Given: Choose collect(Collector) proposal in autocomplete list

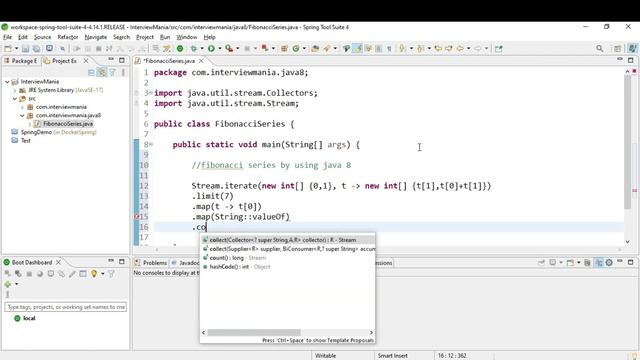Looking at the screenshot, I should (x=287, y=240).
